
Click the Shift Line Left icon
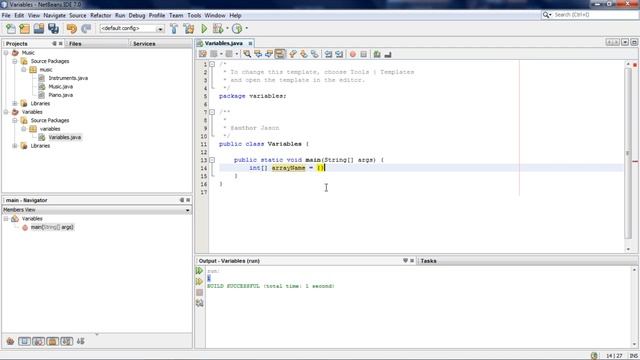coord(328,54)
